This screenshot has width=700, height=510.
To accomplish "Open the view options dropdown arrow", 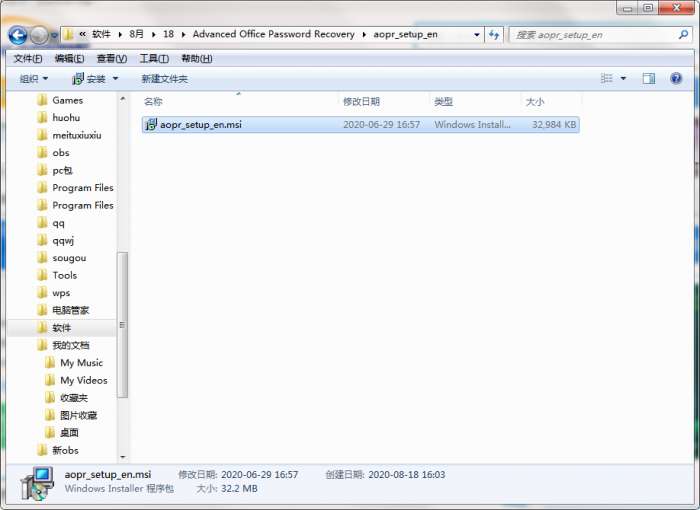I will coord(623,79).
